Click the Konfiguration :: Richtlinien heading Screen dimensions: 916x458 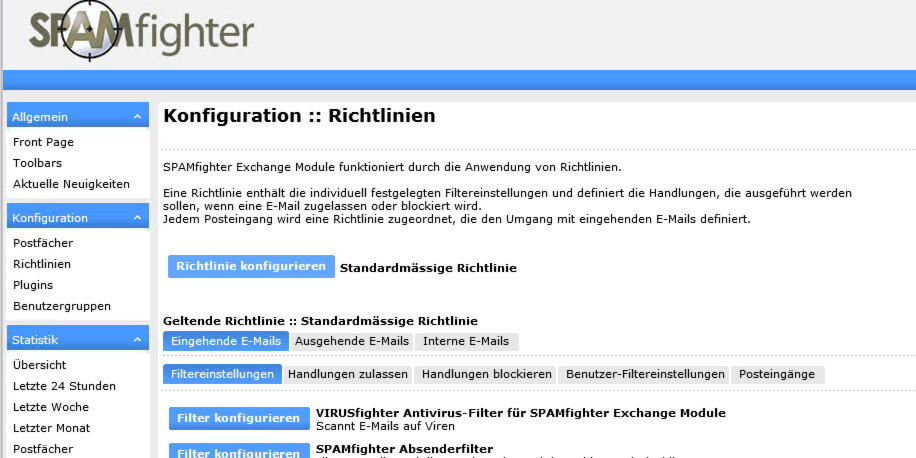[299, 116]
